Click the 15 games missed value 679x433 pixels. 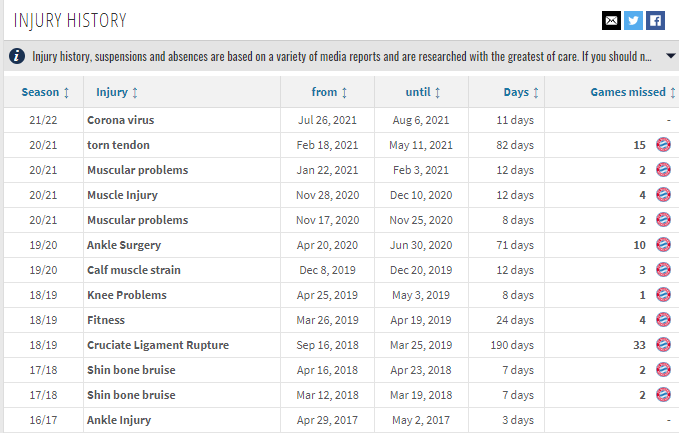coord(639,145)
